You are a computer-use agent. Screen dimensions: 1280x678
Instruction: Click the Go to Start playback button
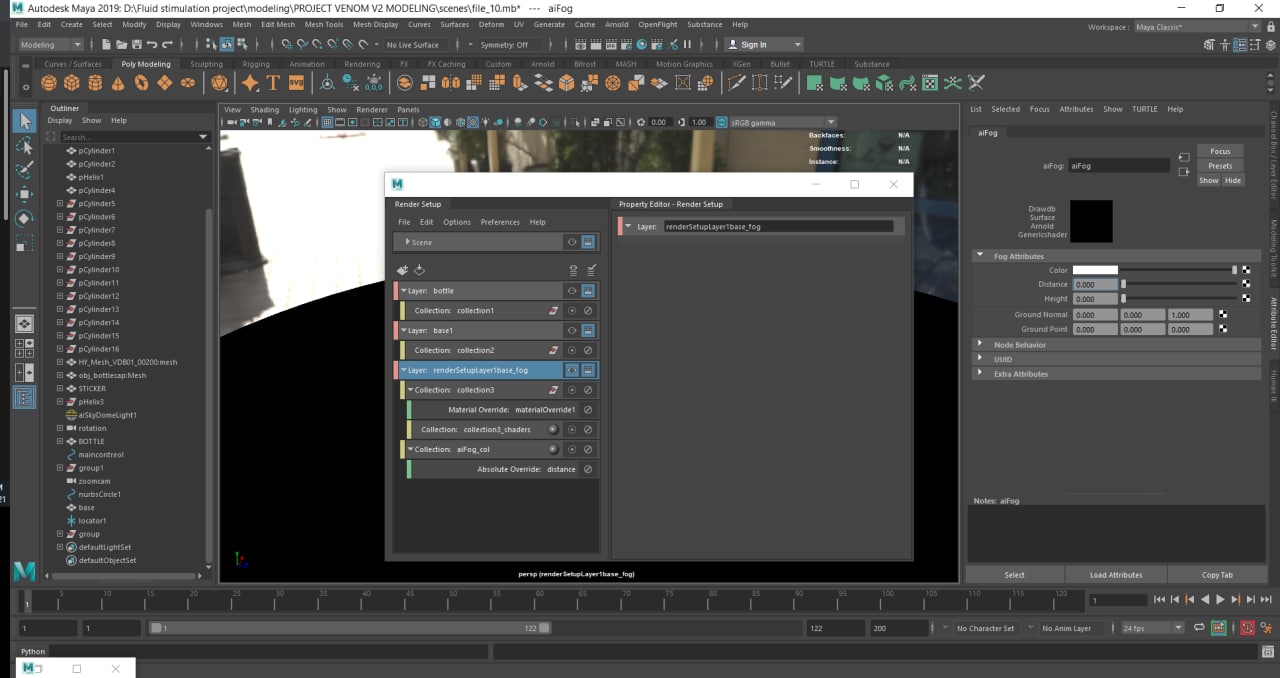coord(1159,600)
